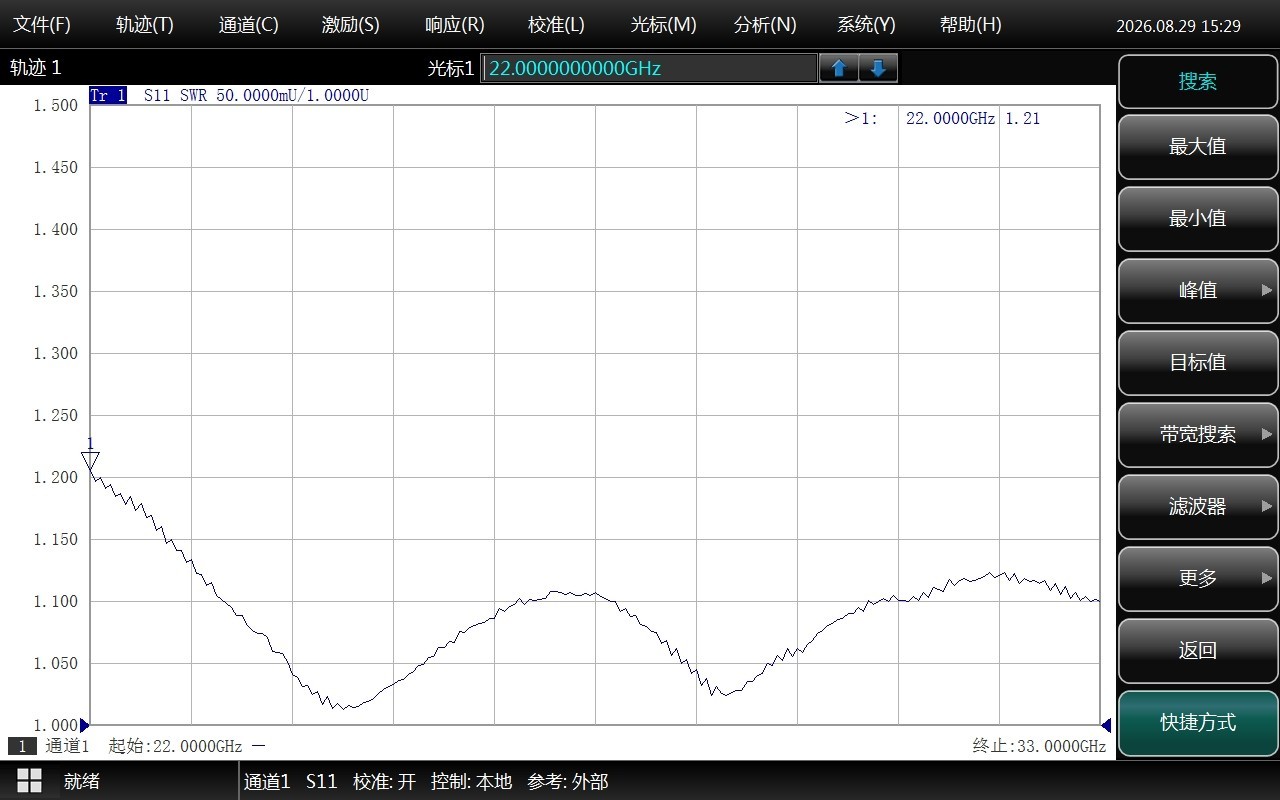This screenshot has height=800, width=1280.
Task: Open the 系统(Y) menu
Action: (867, 25)
